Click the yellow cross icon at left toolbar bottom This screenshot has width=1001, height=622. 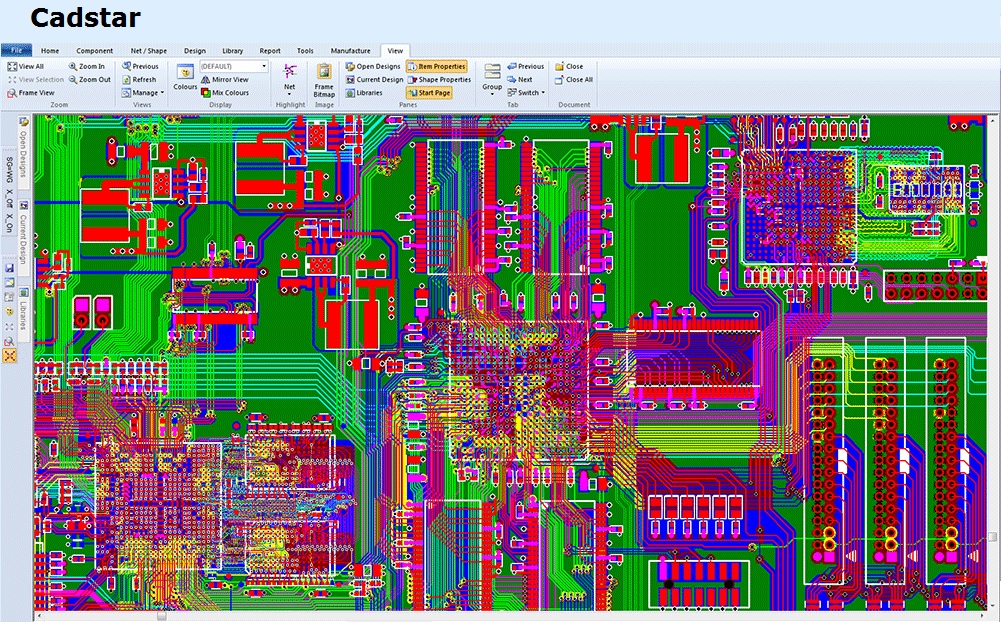[x=9, y=356]
